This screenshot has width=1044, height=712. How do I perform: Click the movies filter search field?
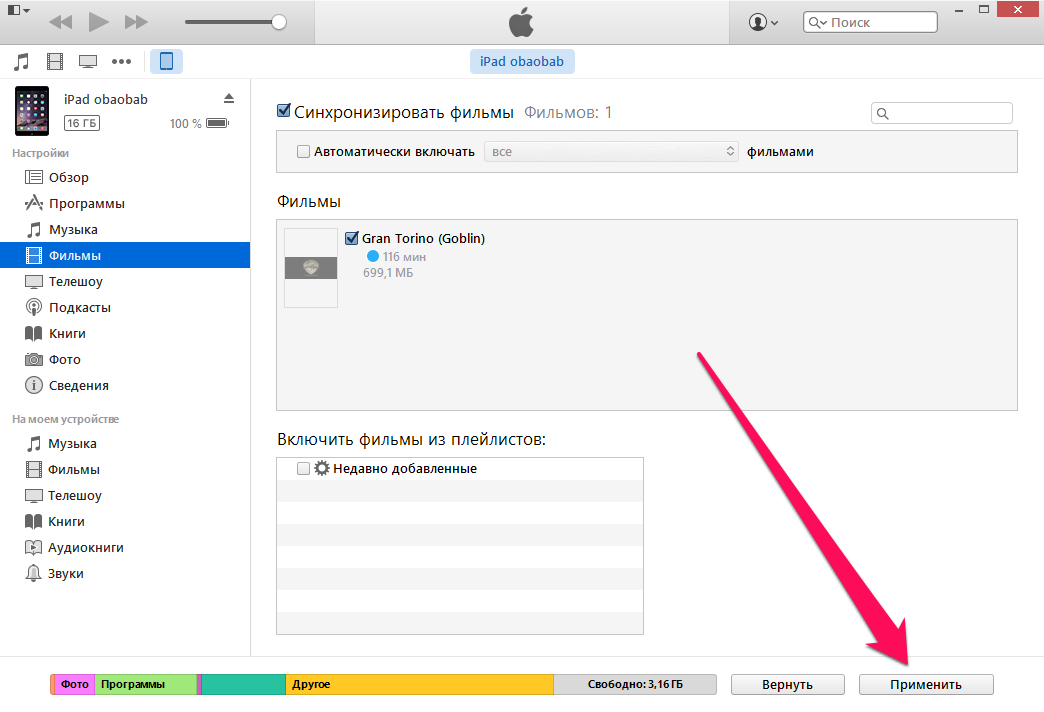point(941,113)
